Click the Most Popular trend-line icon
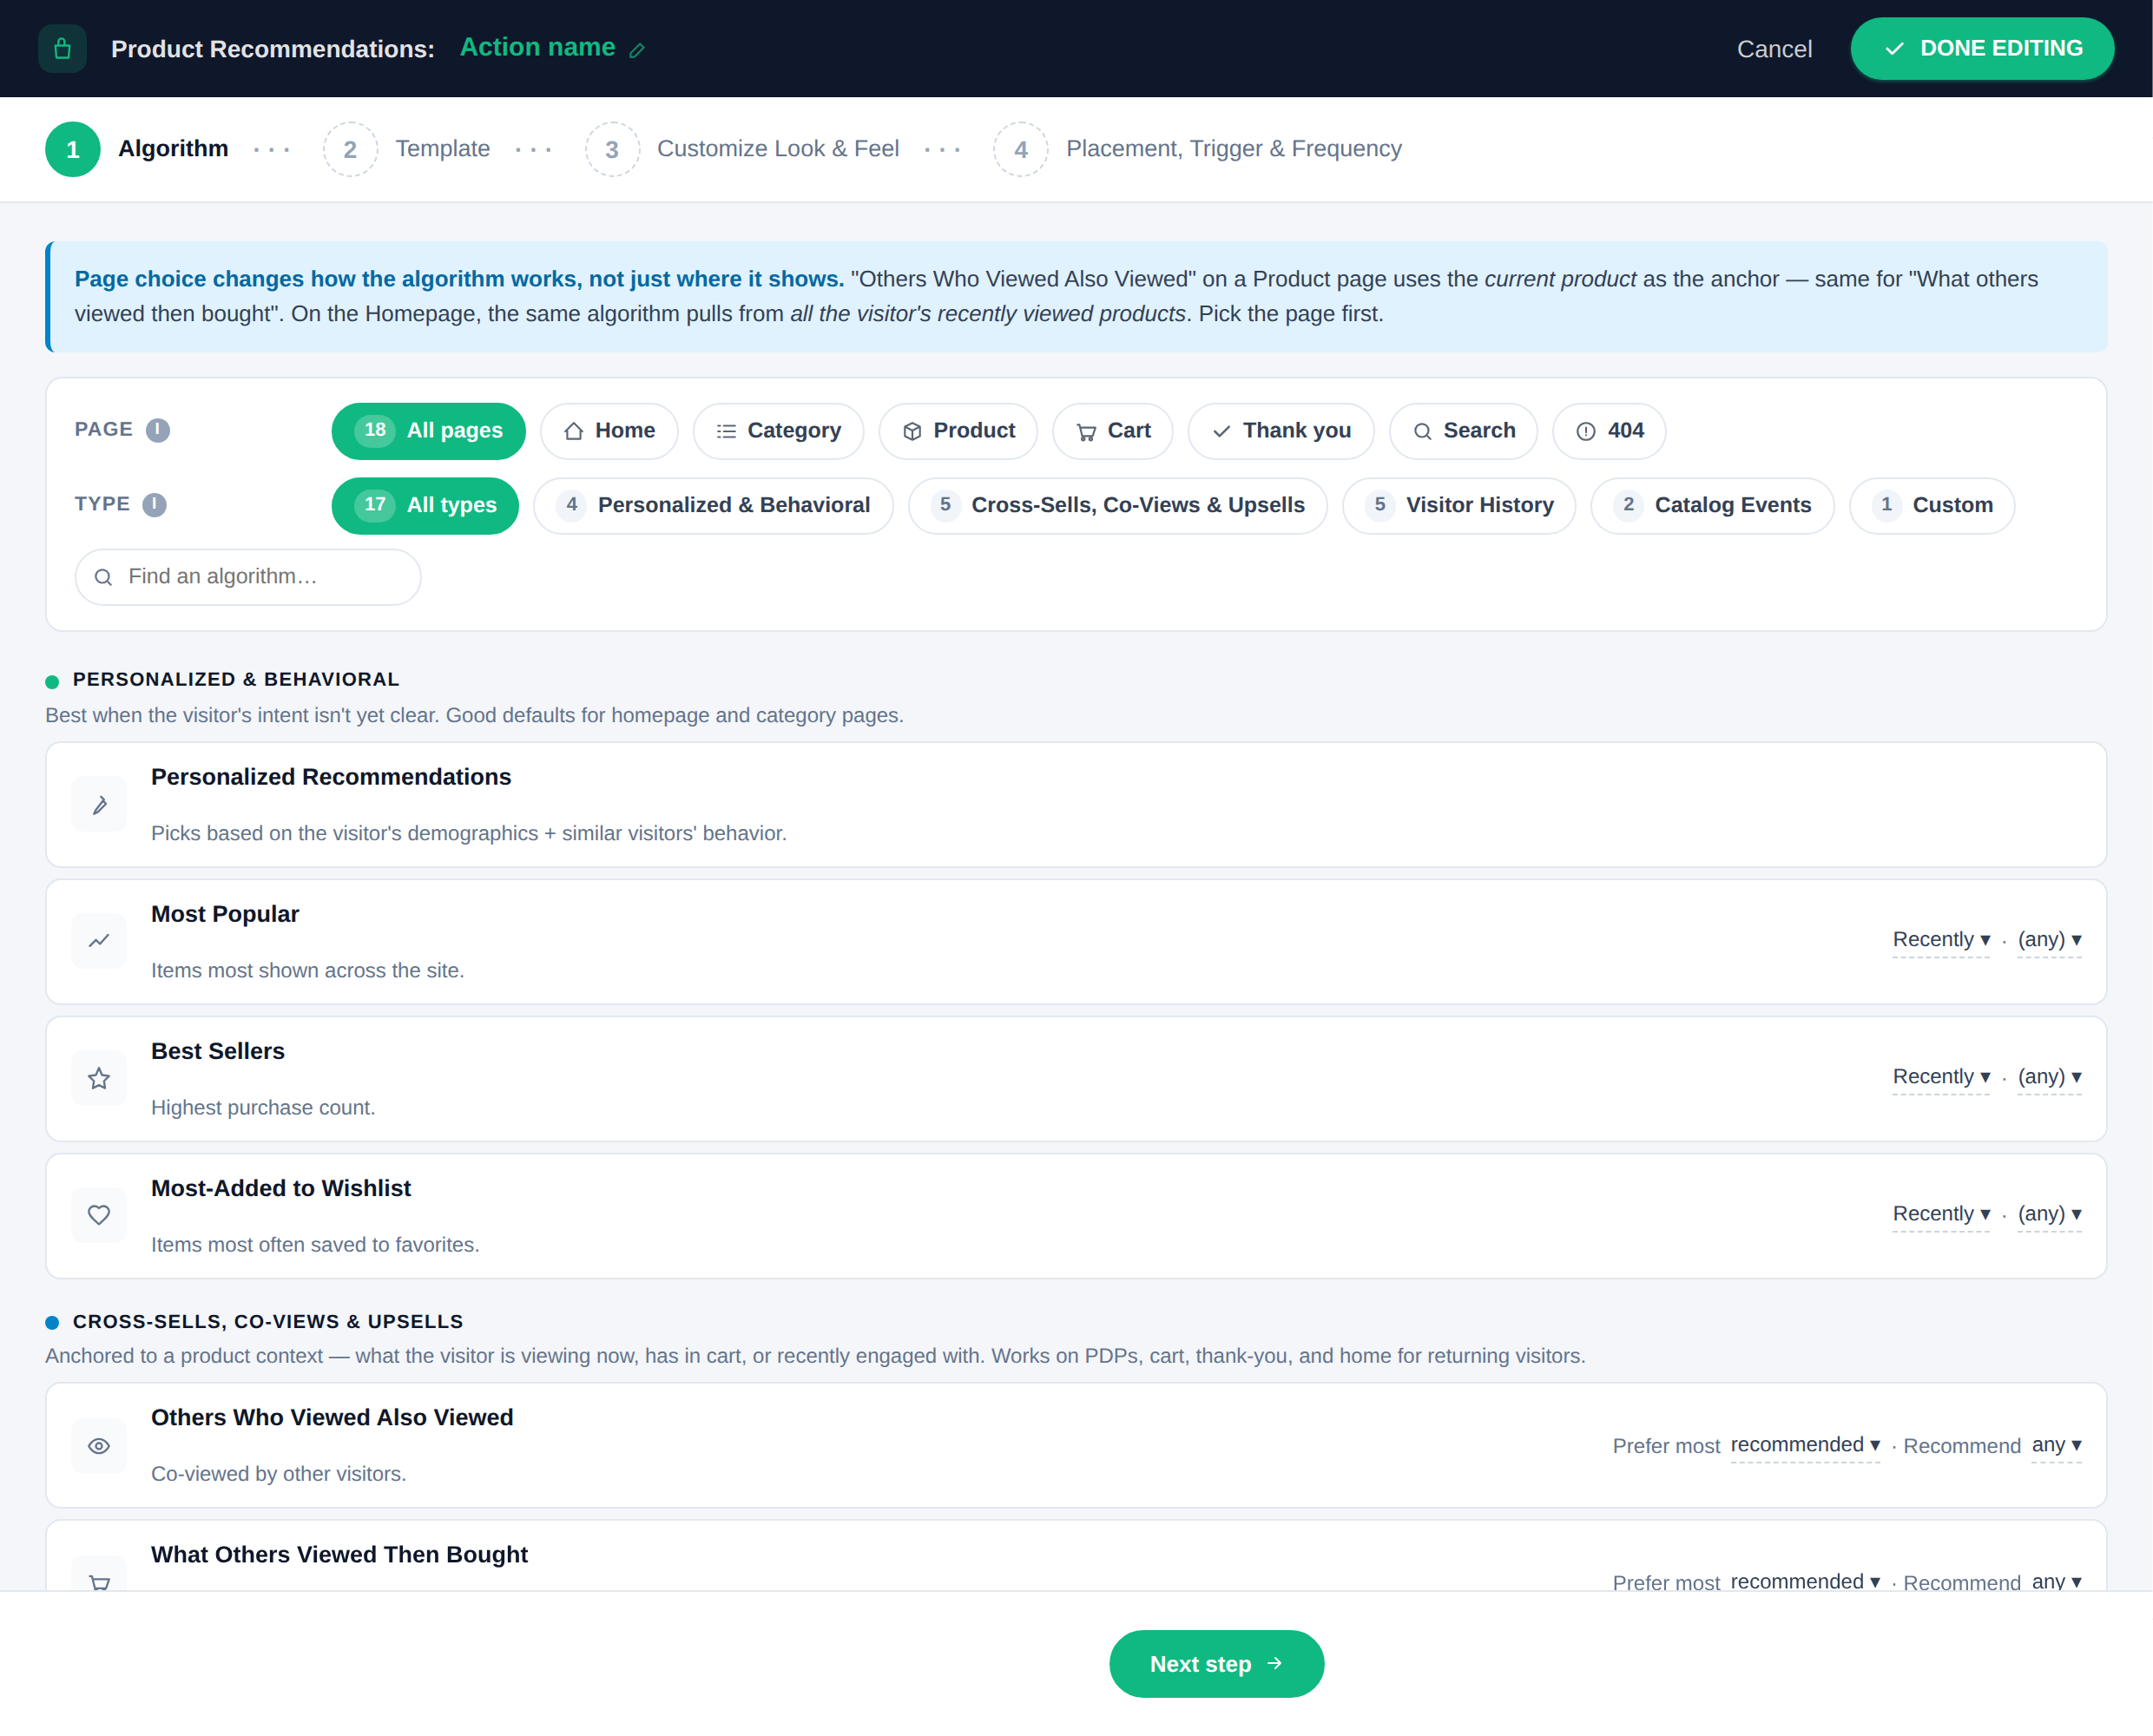Viewport: 2153px width, 1736px height. (99, 942)
